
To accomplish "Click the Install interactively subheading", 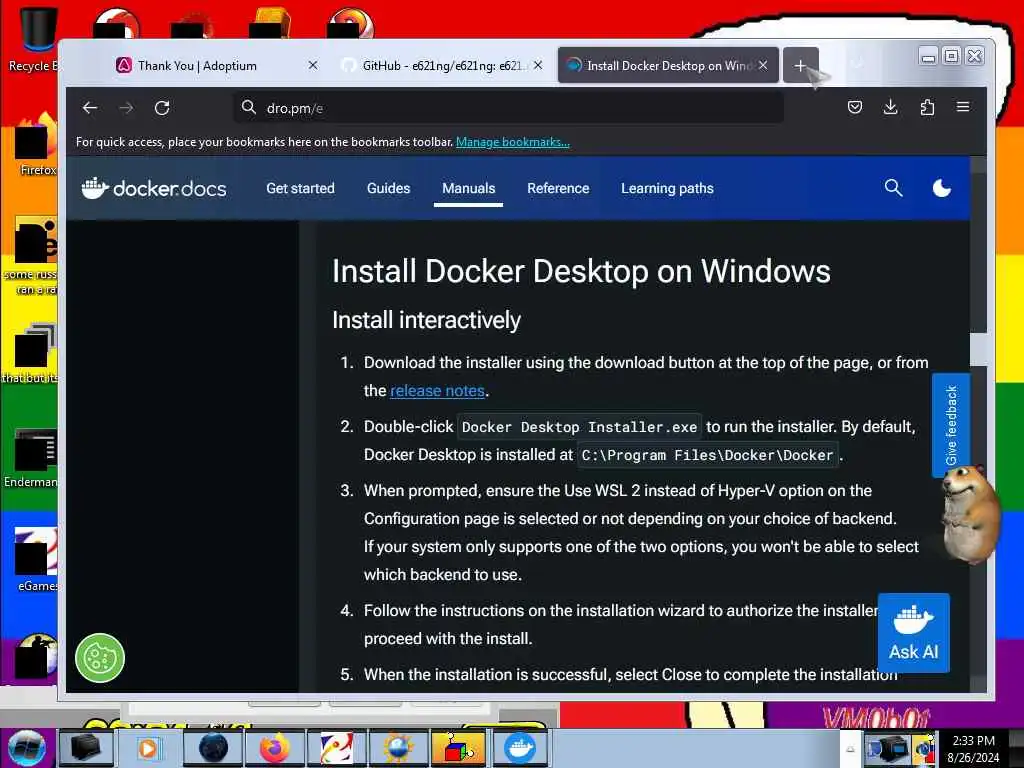I will click(426, 320).
